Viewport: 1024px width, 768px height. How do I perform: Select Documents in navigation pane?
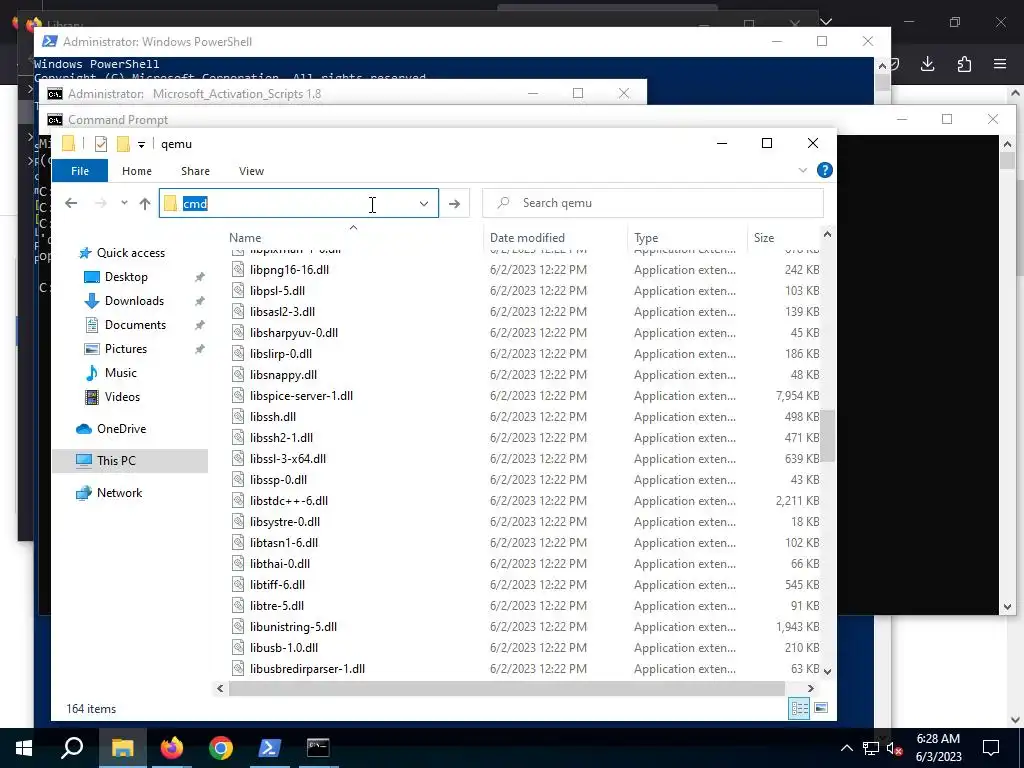135,325
